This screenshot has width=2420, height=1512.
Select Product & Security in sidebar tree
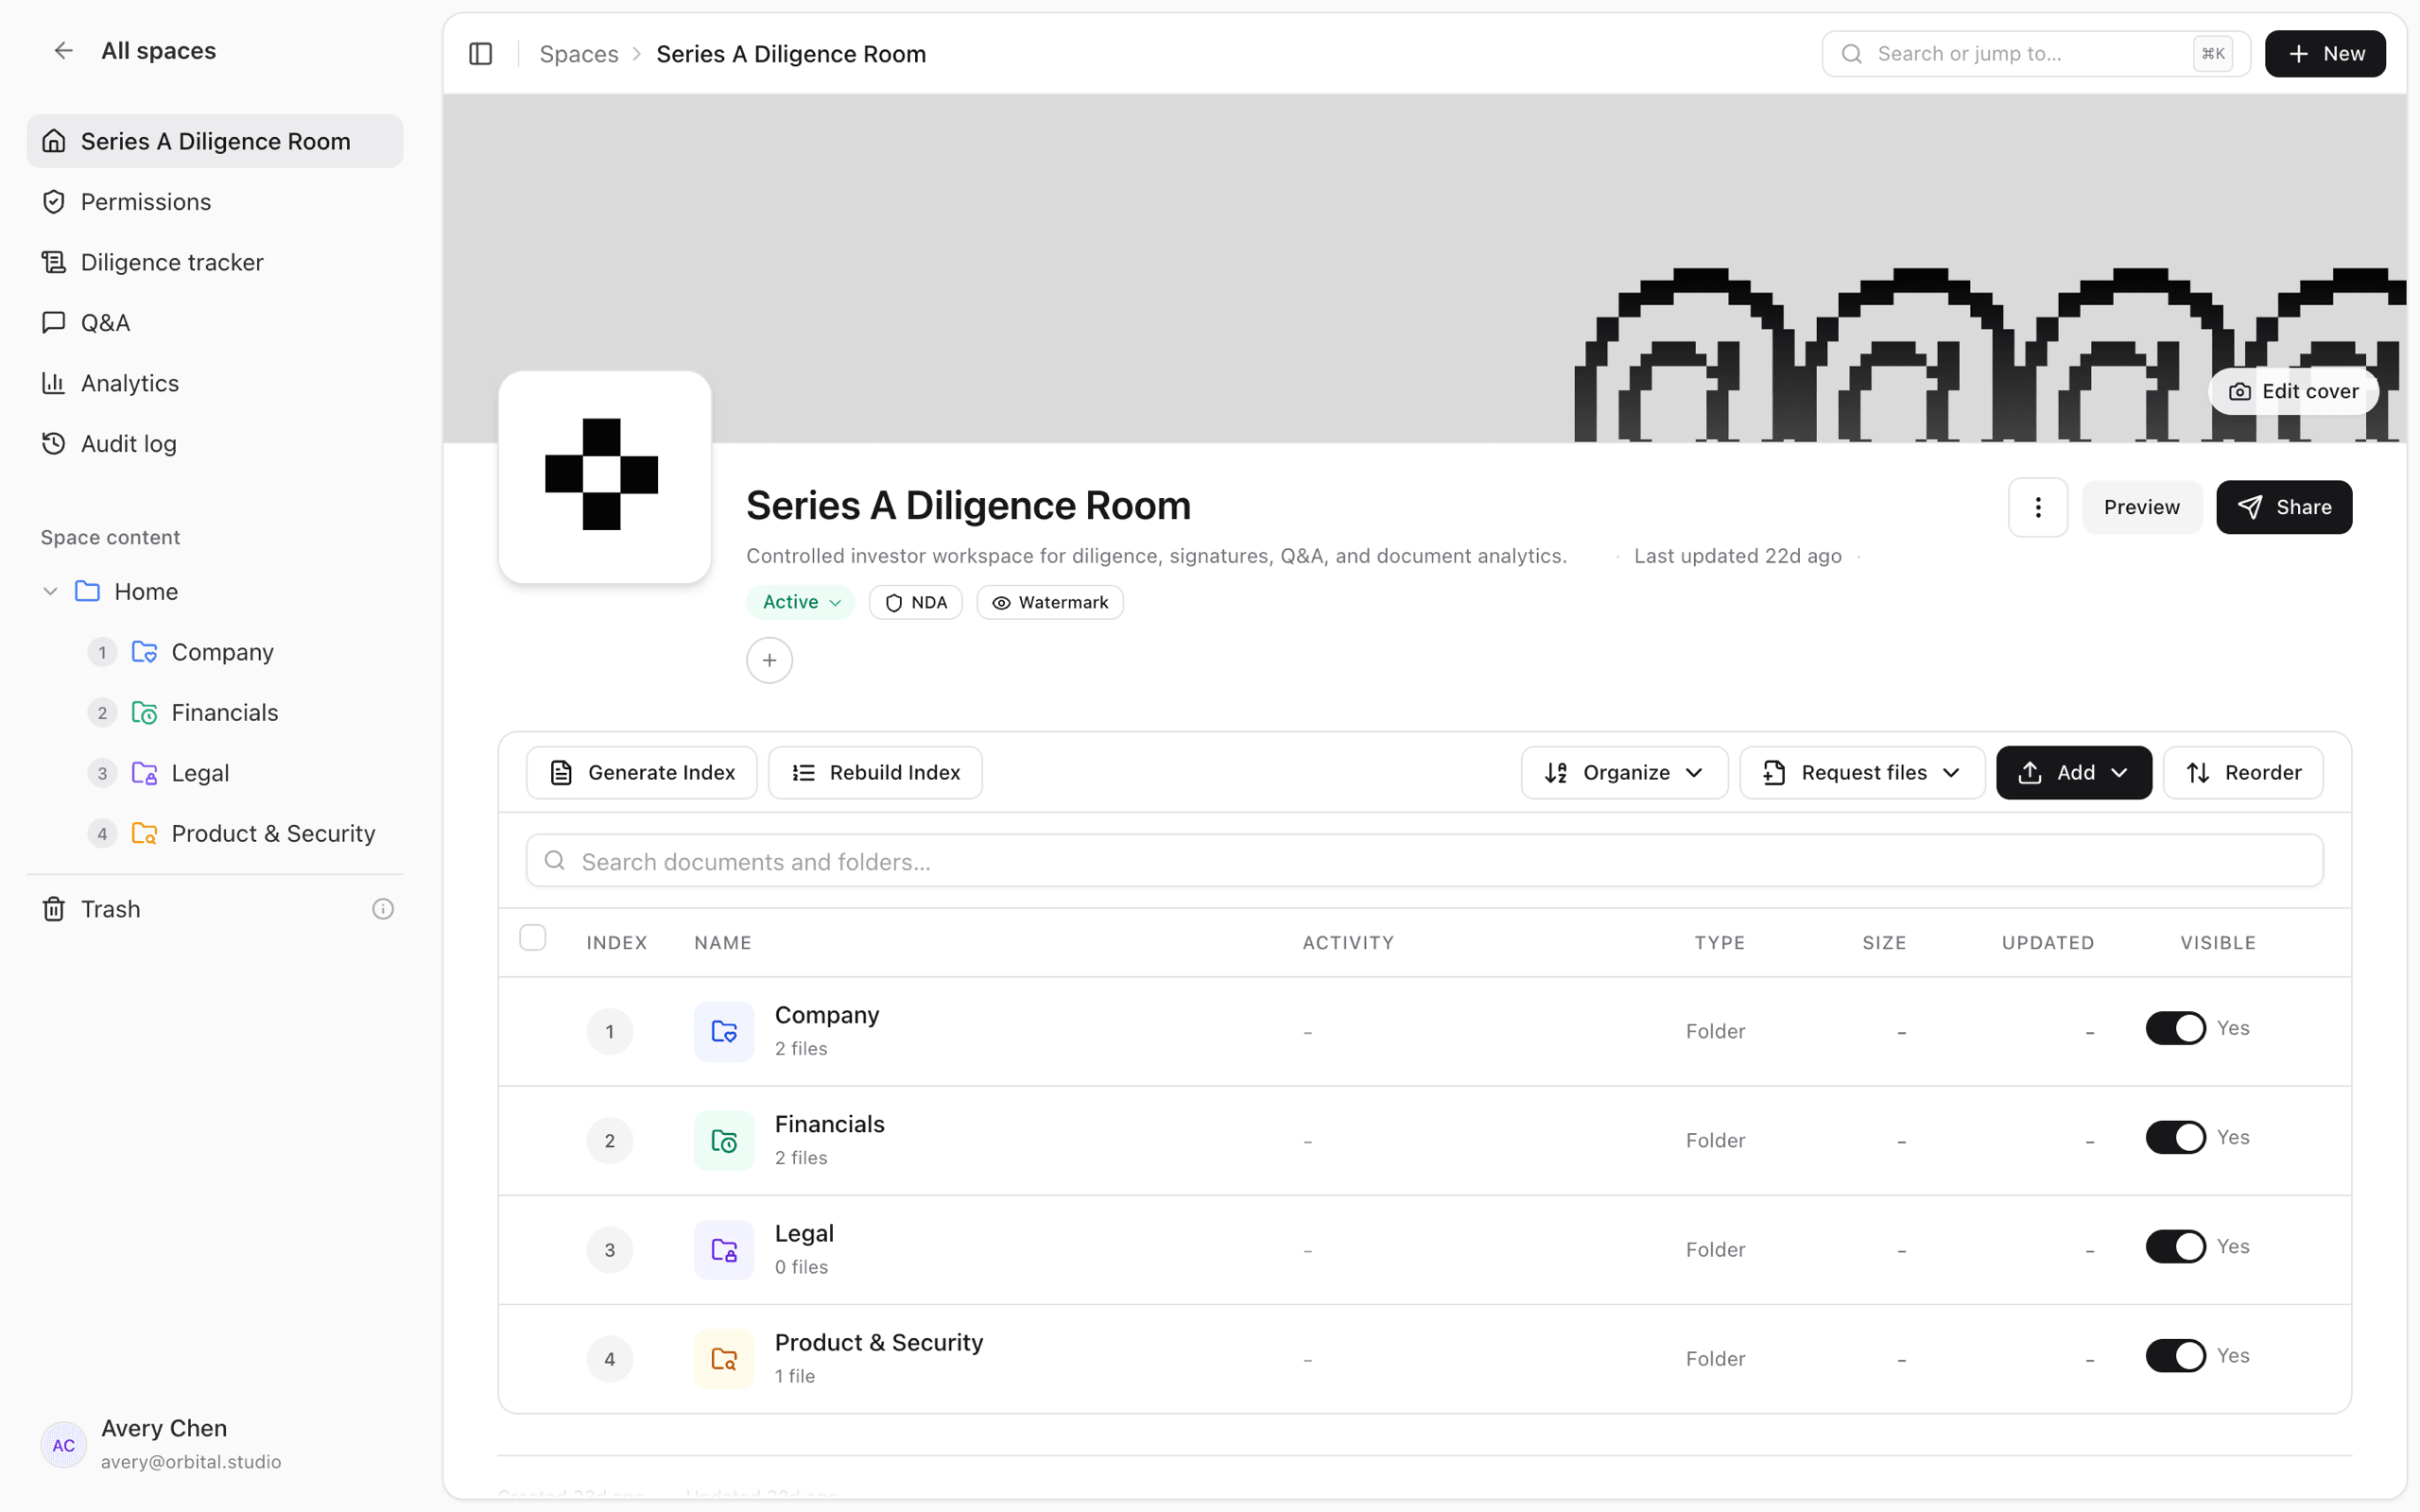tap(273, 834)
